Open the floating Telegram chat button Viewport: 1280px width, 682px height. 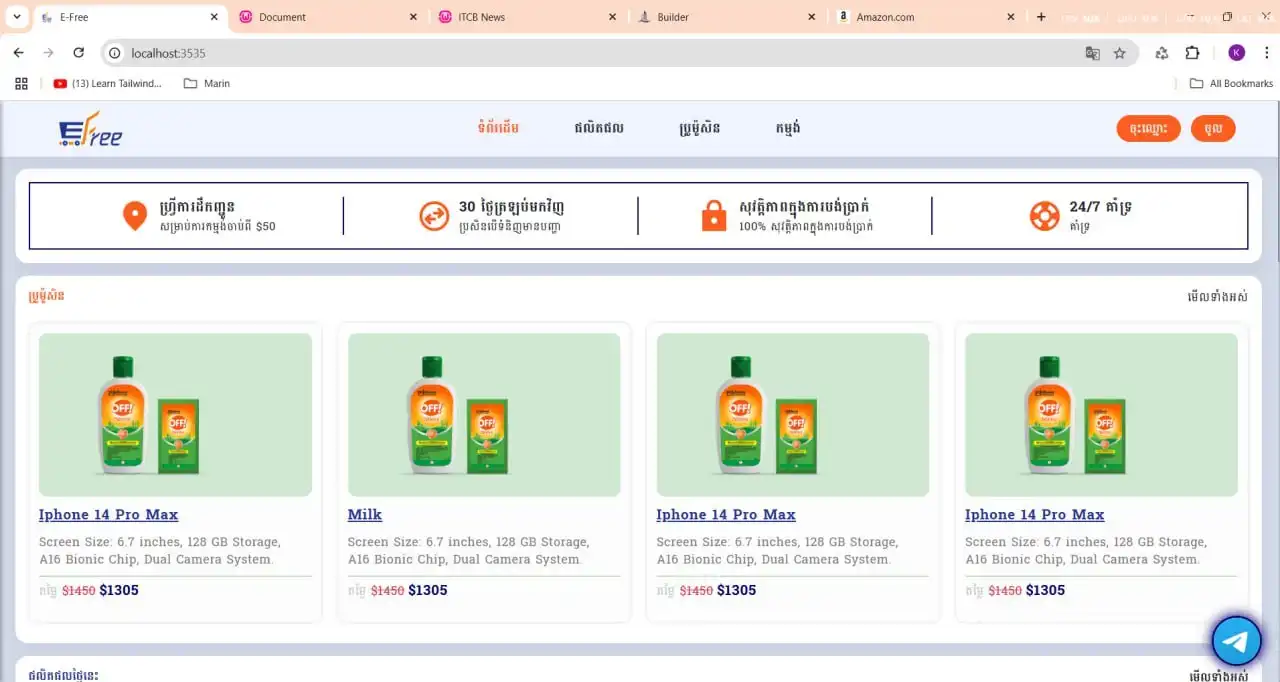(x=1237, y=641)
